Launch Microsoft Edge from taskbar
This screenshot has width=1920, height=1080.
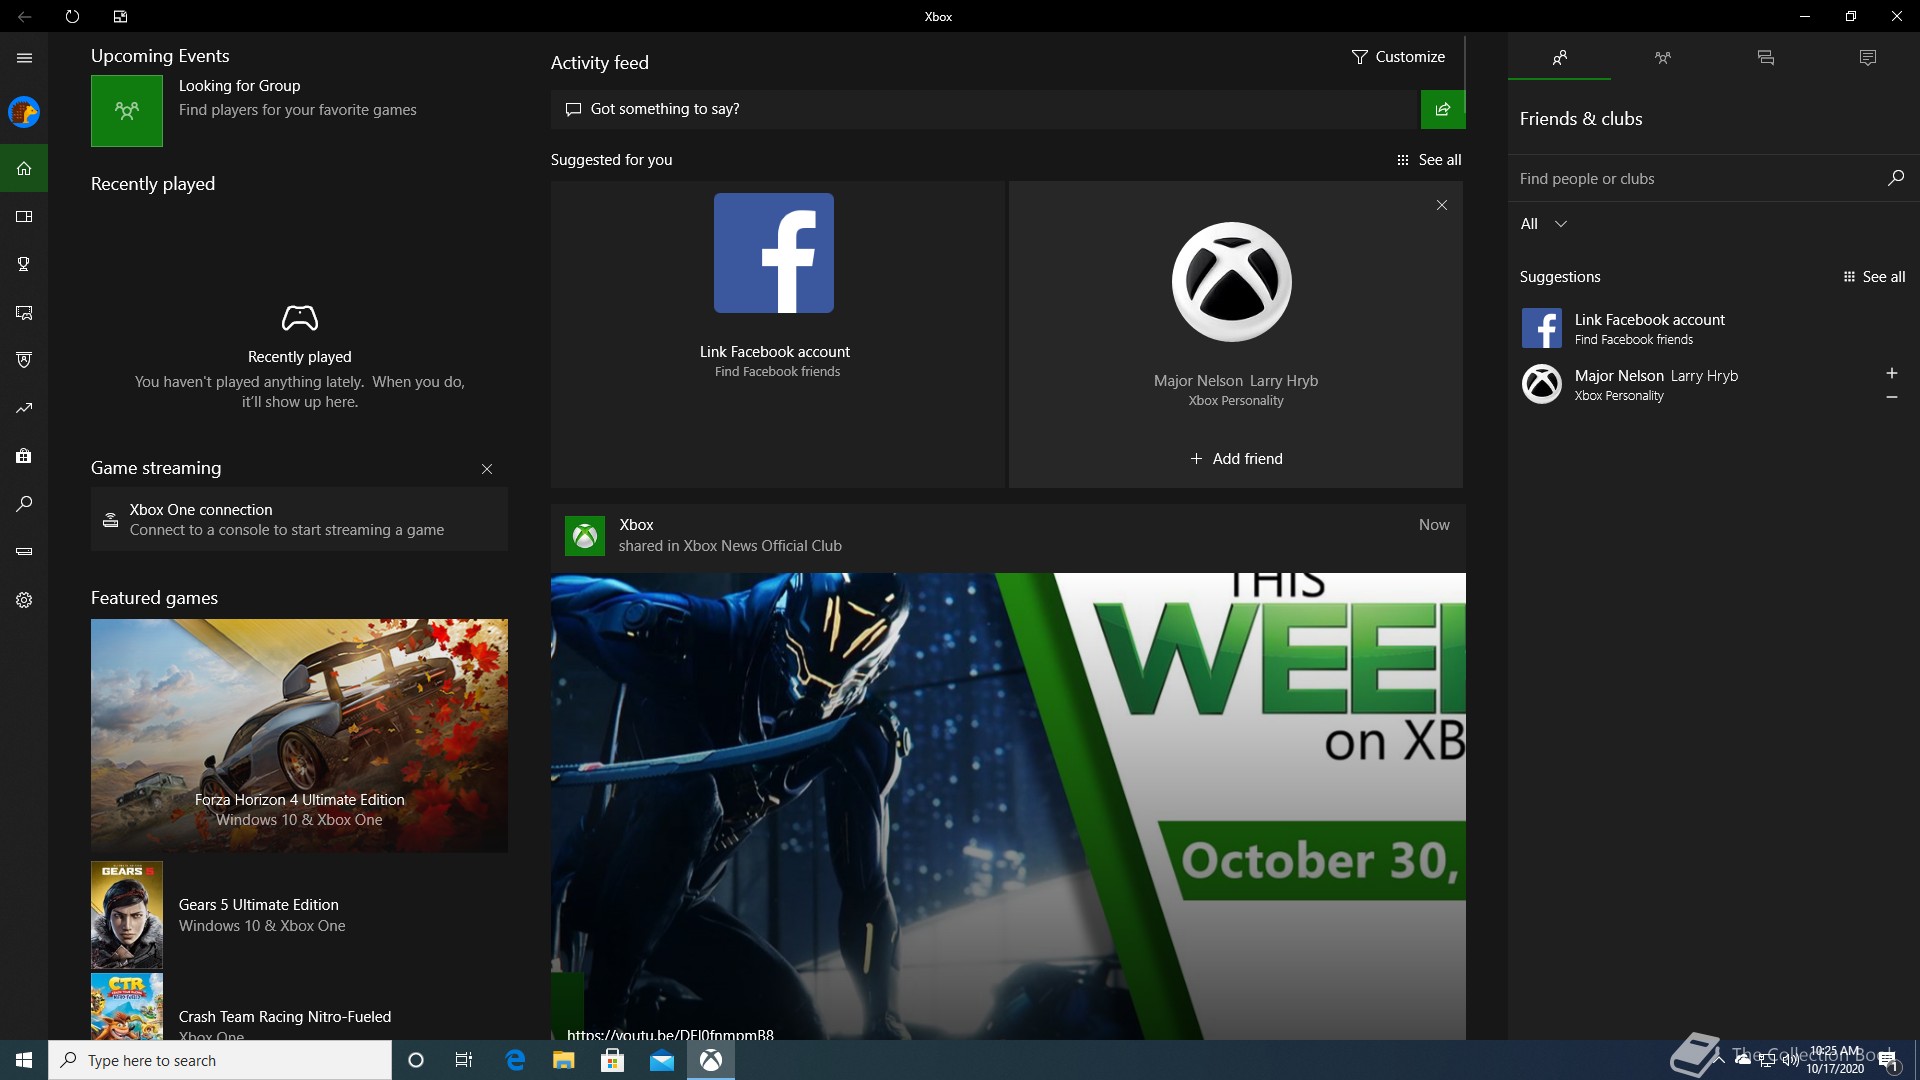point(515,1060)
